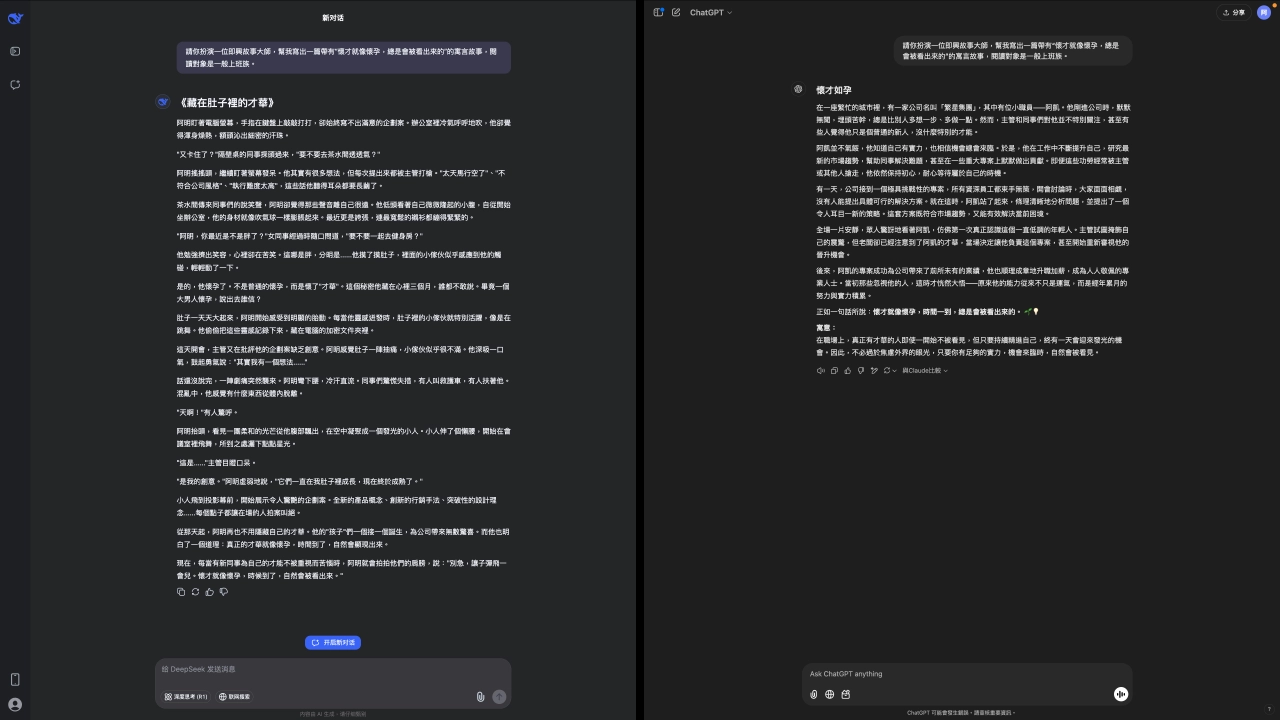Click ChatGPT story heading 懷才如孕
This screenshot has width=1280, height=720.
(834, 90)
